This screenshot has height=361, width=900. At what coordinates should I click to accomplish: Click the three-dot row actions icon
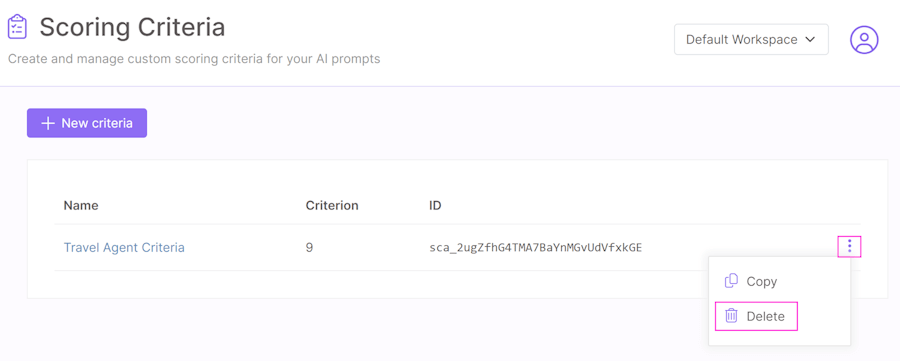point(849,247)
